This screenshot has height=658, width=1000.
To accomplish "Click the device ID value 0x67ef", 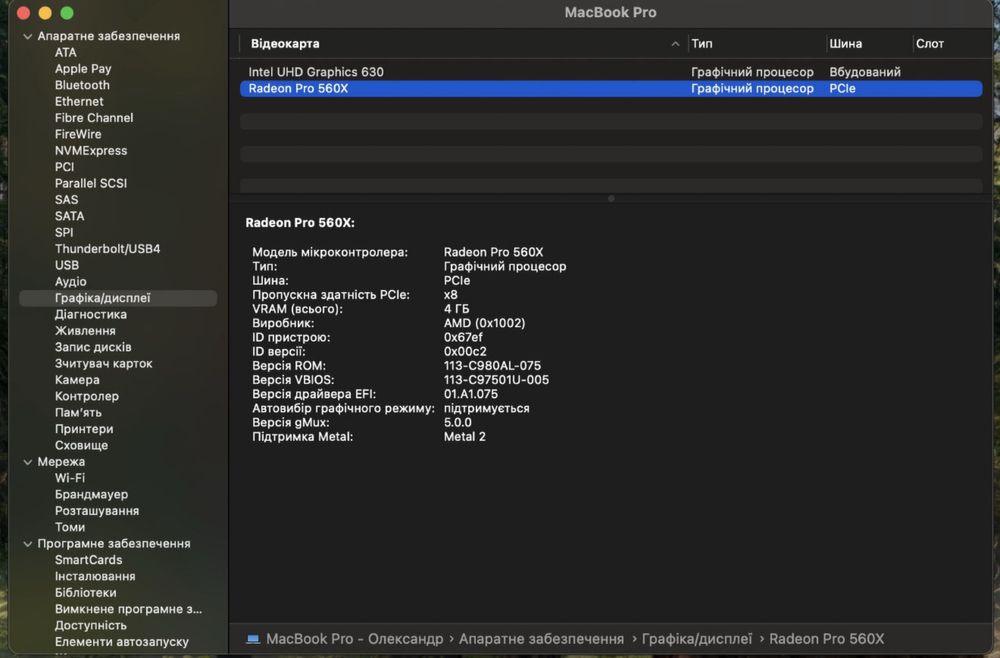I will pyautogui.click(x=463, y=337).
